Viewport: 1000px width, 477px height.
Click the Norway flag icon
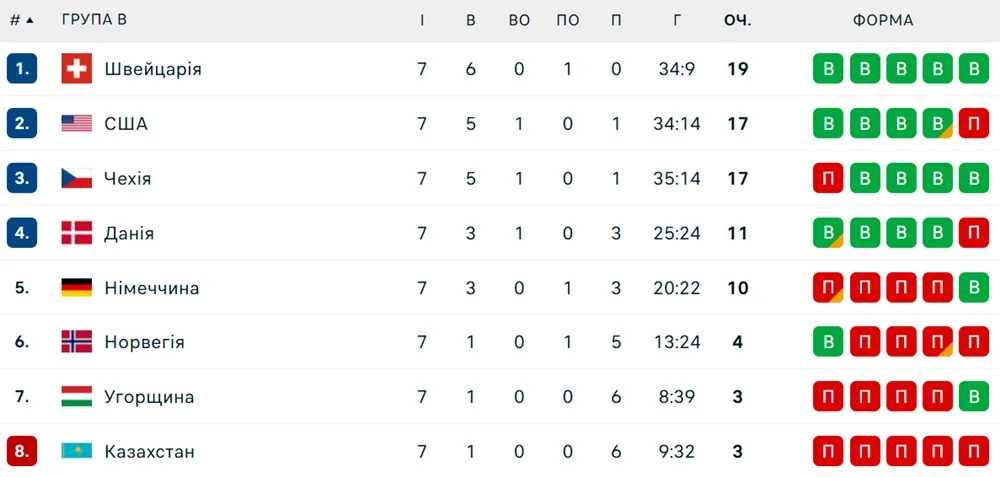[x=76, y=342]
